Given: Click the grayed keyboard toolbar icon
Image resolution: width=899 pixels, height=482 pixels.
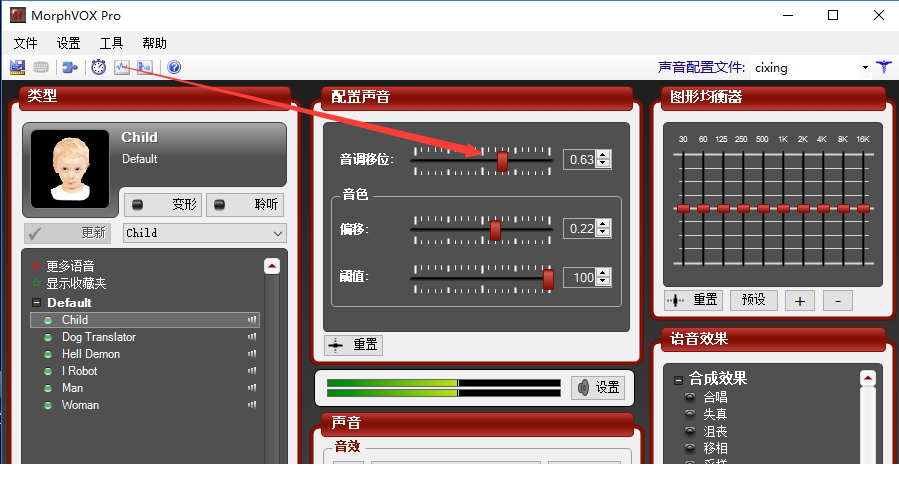Looking at the screenshot, I should (x=41, y=68).
